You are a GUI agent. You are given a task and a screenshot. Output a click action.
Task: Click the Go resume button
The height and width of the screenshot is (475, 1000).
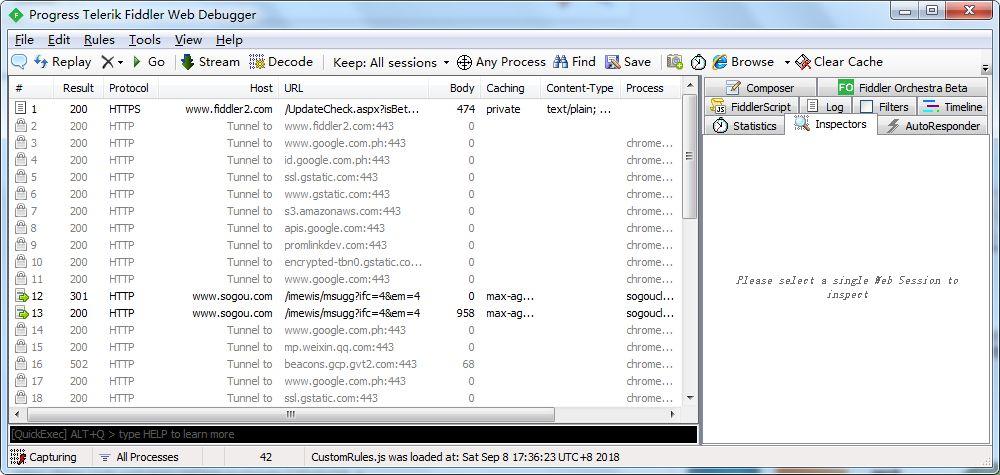(149, 62)
